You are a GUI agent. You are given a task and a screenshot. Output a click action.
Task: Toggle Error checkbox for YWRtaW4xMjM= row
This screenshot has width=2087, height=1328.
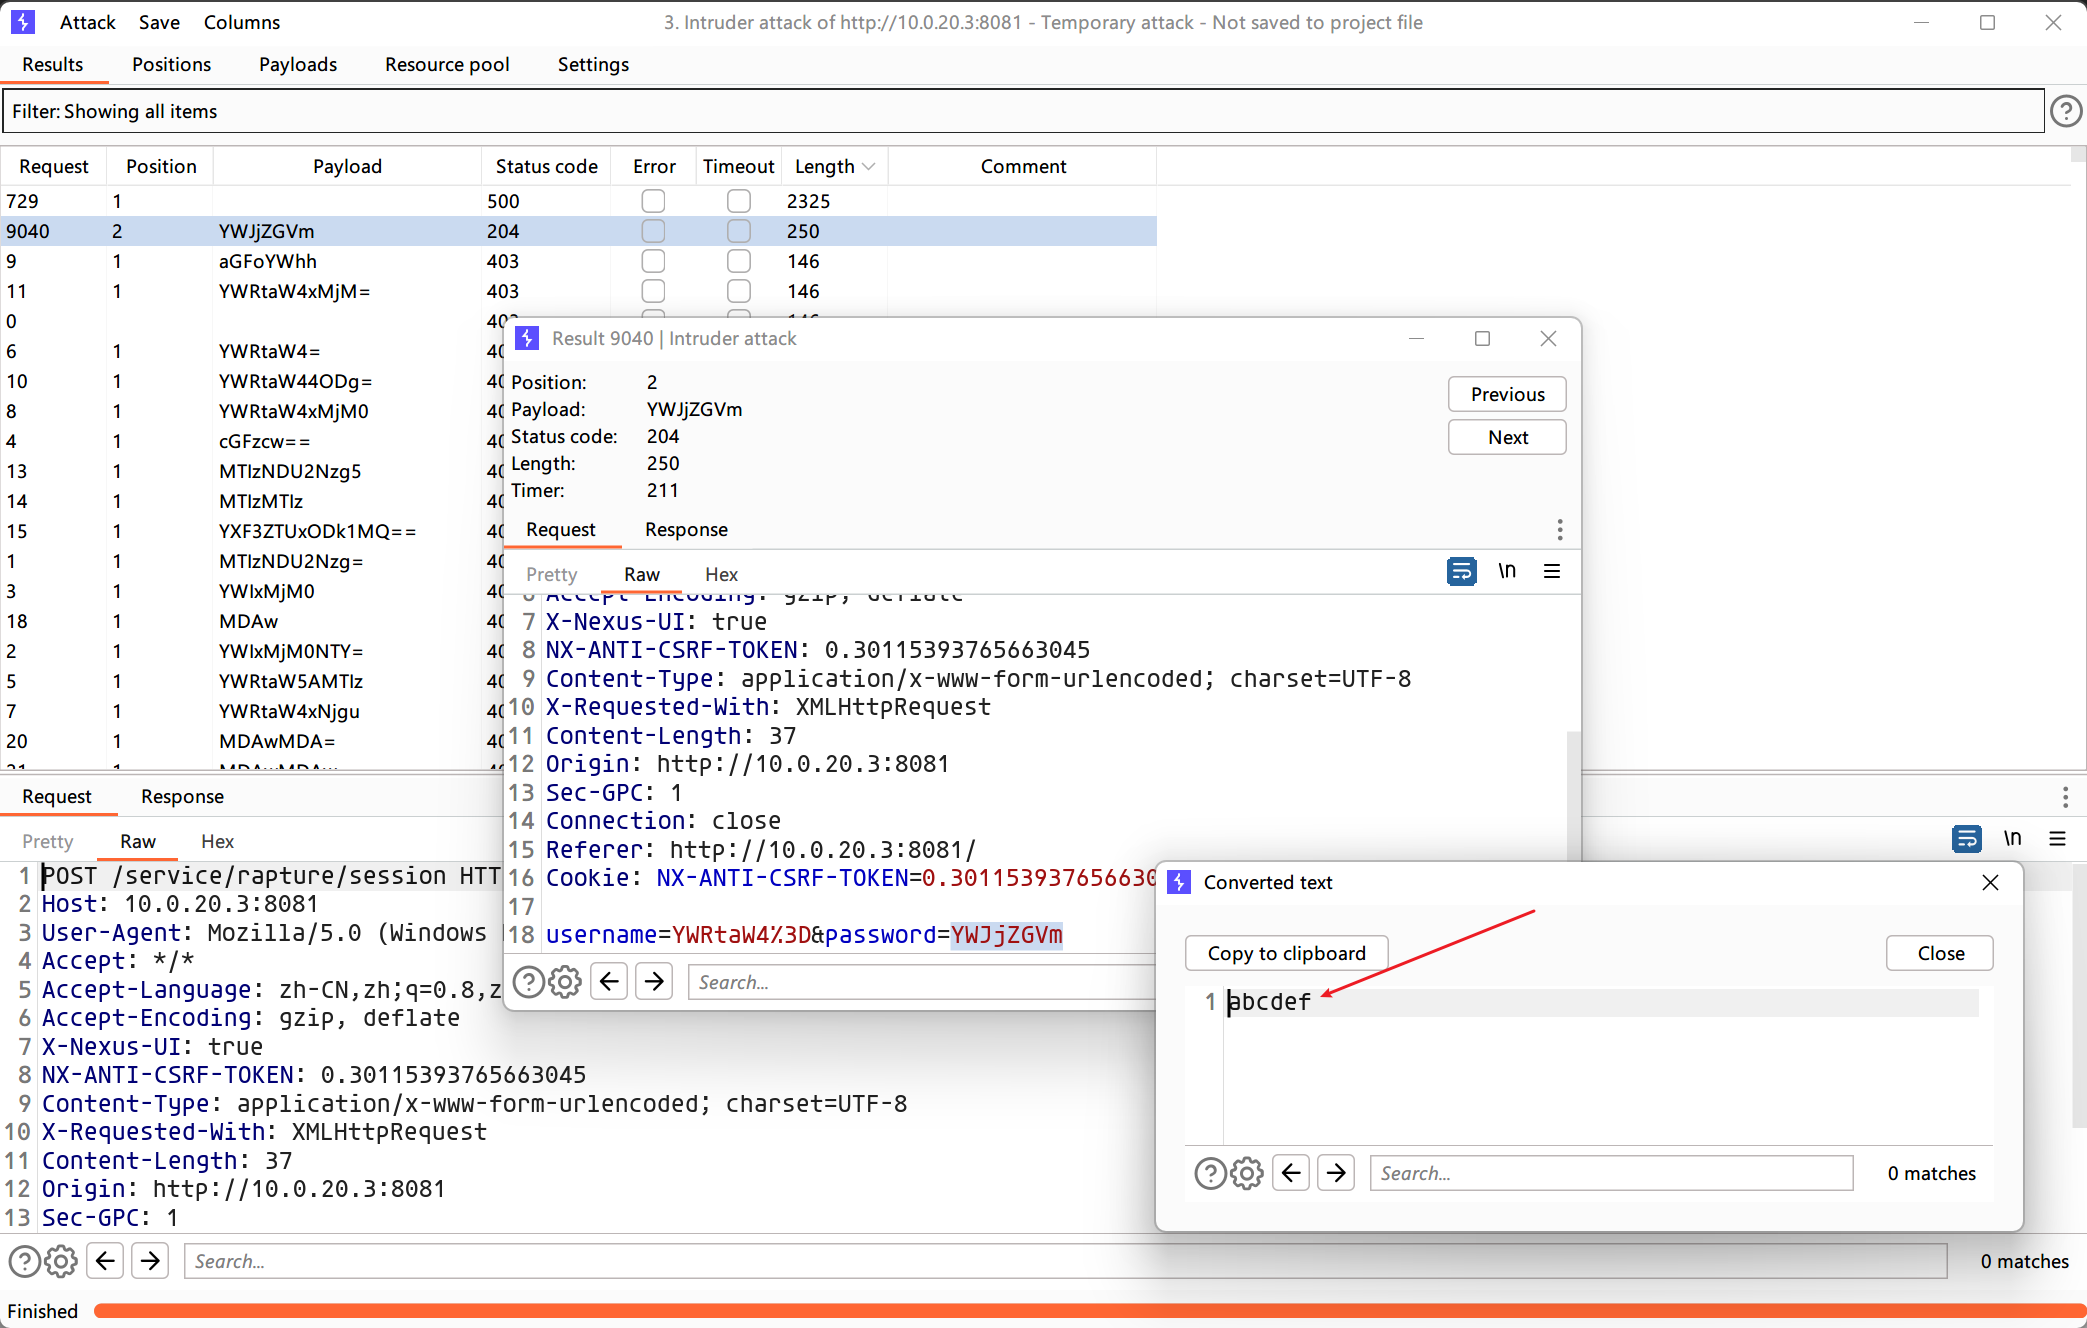point(653,291)
